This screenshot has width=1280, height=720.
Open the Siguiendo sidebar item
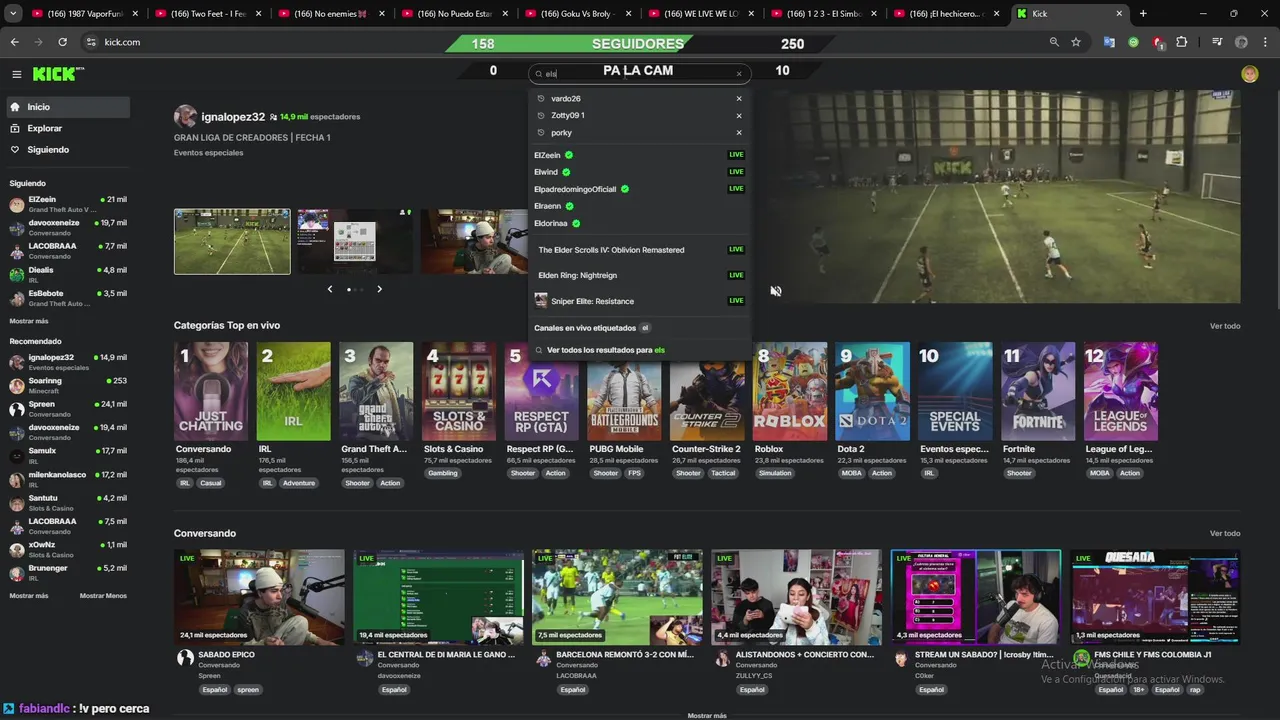tap(67, 150)
